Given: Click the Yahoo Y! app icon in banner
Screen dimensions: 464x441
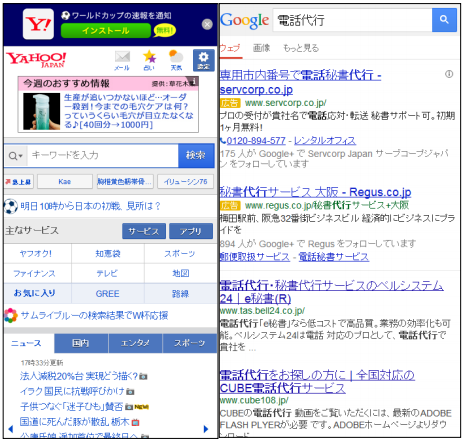Looking at the screenshot, I should click(x=38, y=24).
